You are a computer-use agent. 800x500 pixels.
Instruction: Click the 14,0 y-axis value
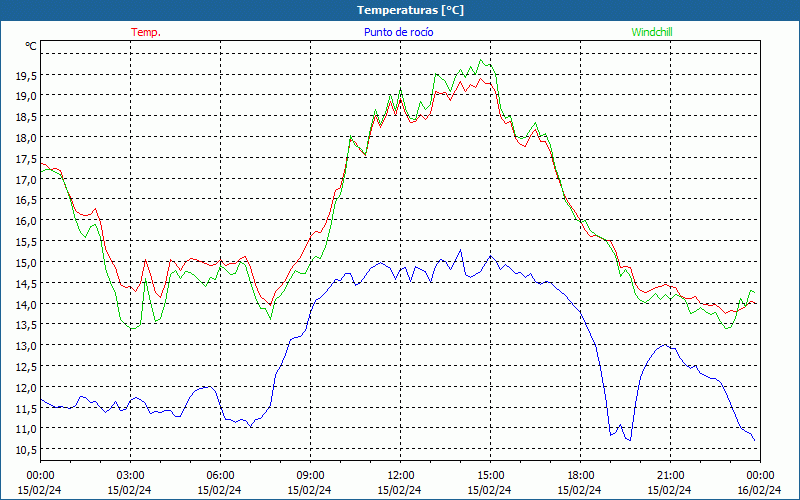point(26,305)
